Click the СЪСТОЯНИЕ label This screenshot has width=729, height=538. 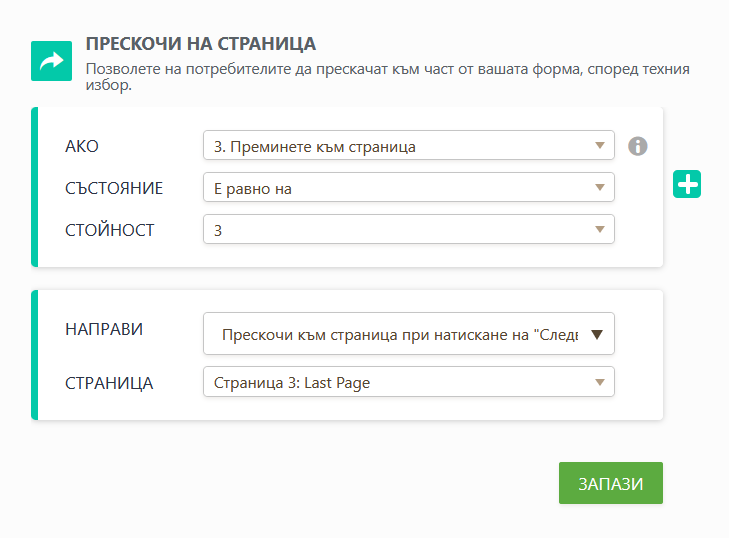click(113, 188)
